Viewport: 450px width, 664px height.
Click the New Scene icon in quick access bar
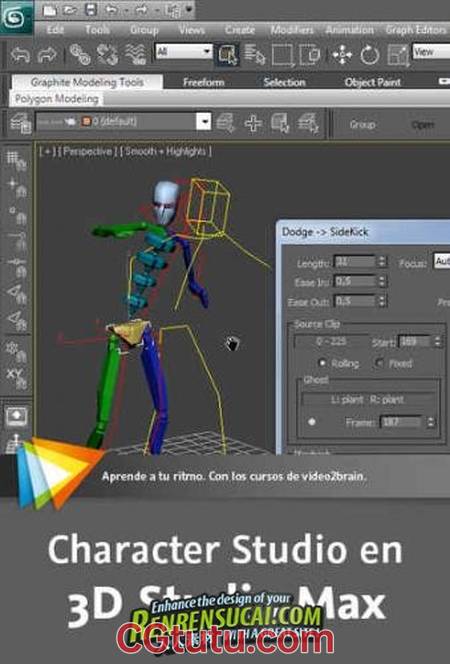pos(50,10)
